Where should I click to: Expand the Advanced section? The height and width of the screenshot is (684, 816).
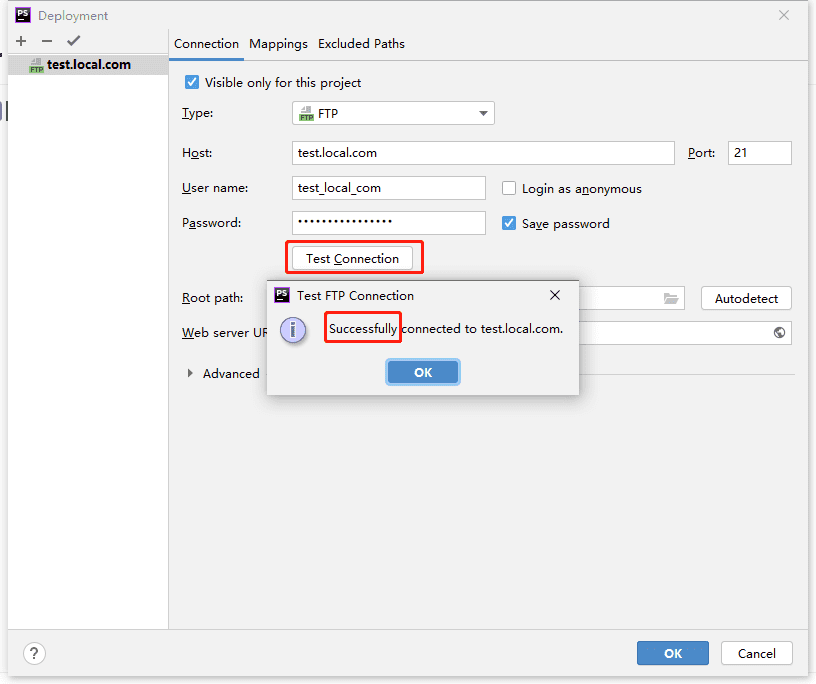tap(190, 373)
